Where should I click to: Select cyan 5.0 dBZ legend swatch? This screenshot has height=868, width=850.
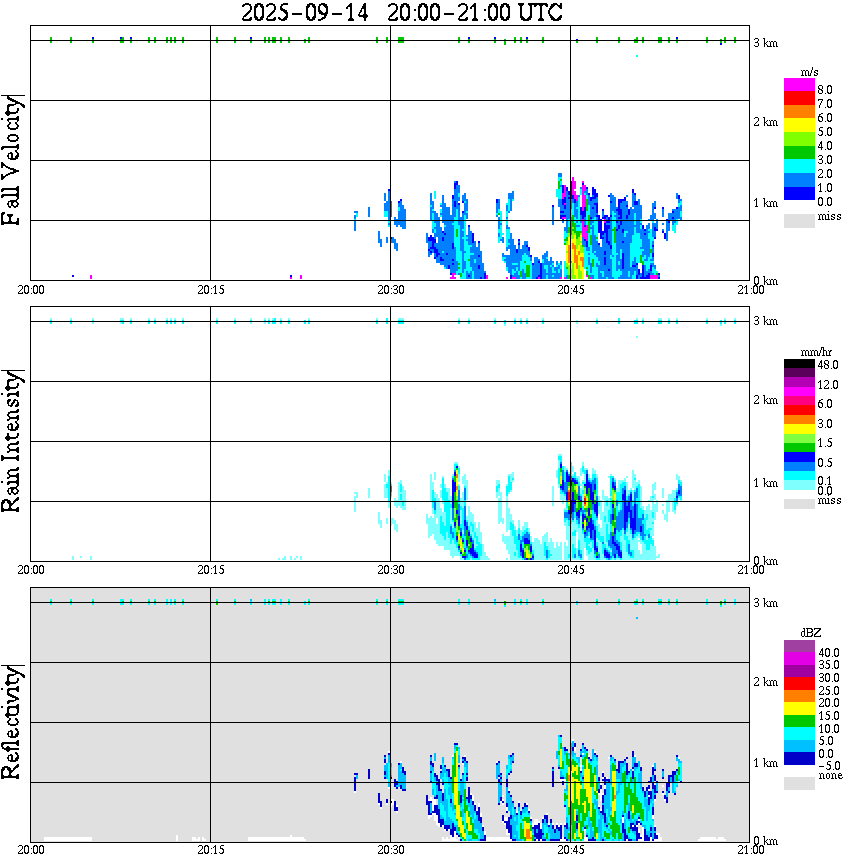(x=799, y=733)
